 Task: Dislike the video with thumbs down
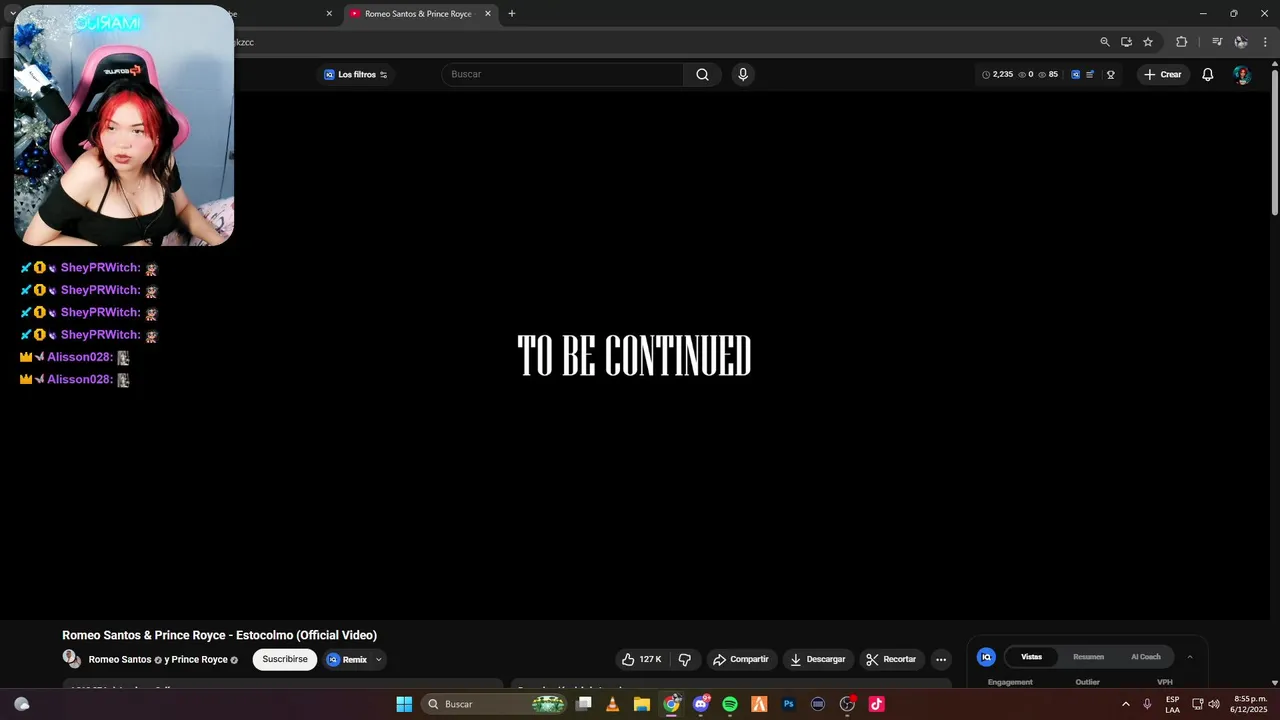[685, 660]
